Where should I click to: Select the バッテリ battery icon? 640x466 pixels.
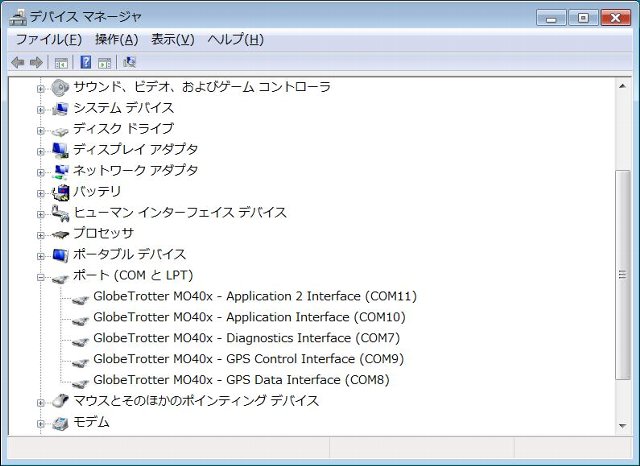(61, 192)
